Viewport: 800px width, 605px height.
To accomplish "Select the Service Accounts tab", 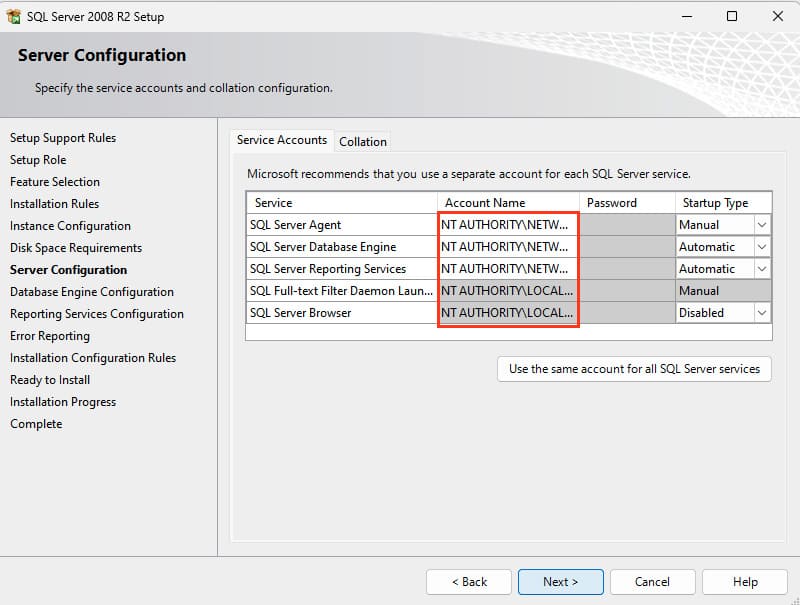I will [x=281, y=140].
